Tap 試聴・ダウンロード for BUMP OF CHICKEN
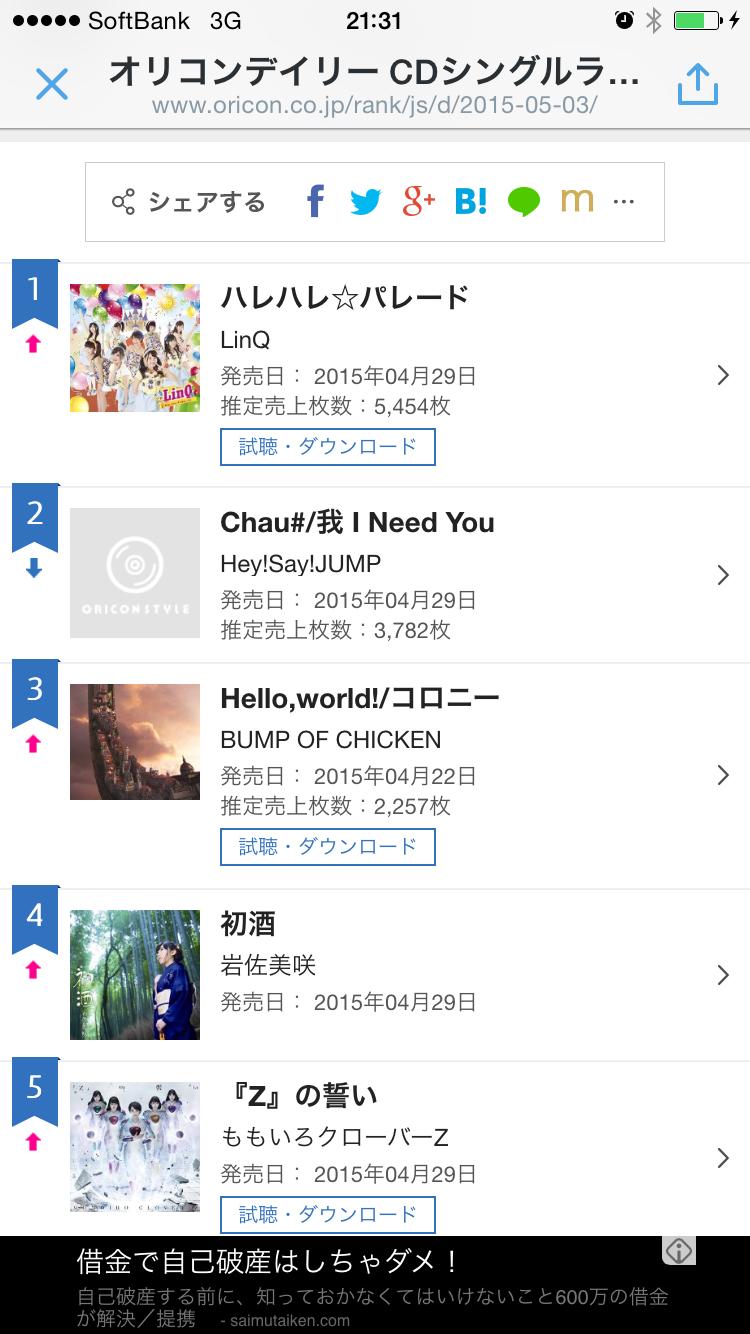The width and height of the screenshot is (750, 1334). point(328,847)
